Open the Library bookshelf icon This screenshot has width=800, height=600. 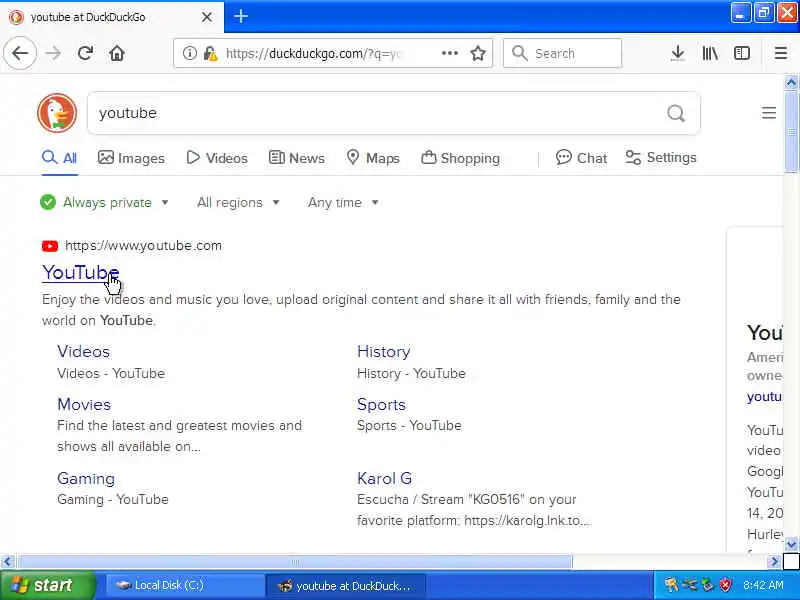[x=710, y=53]
